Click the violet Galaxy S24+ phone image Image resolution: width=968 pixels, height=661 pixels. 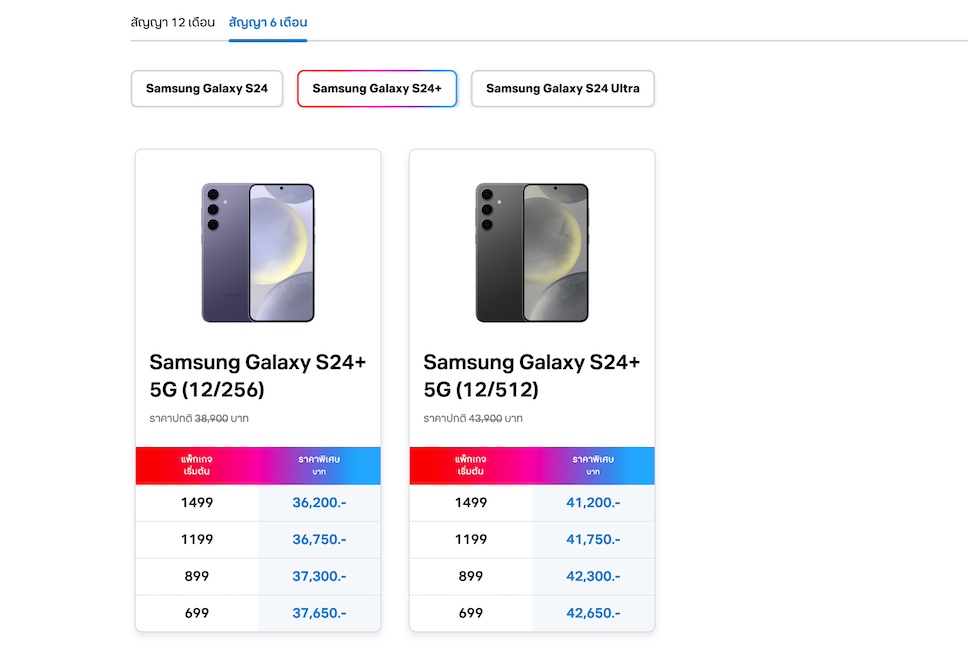click(x=258, y=253)
